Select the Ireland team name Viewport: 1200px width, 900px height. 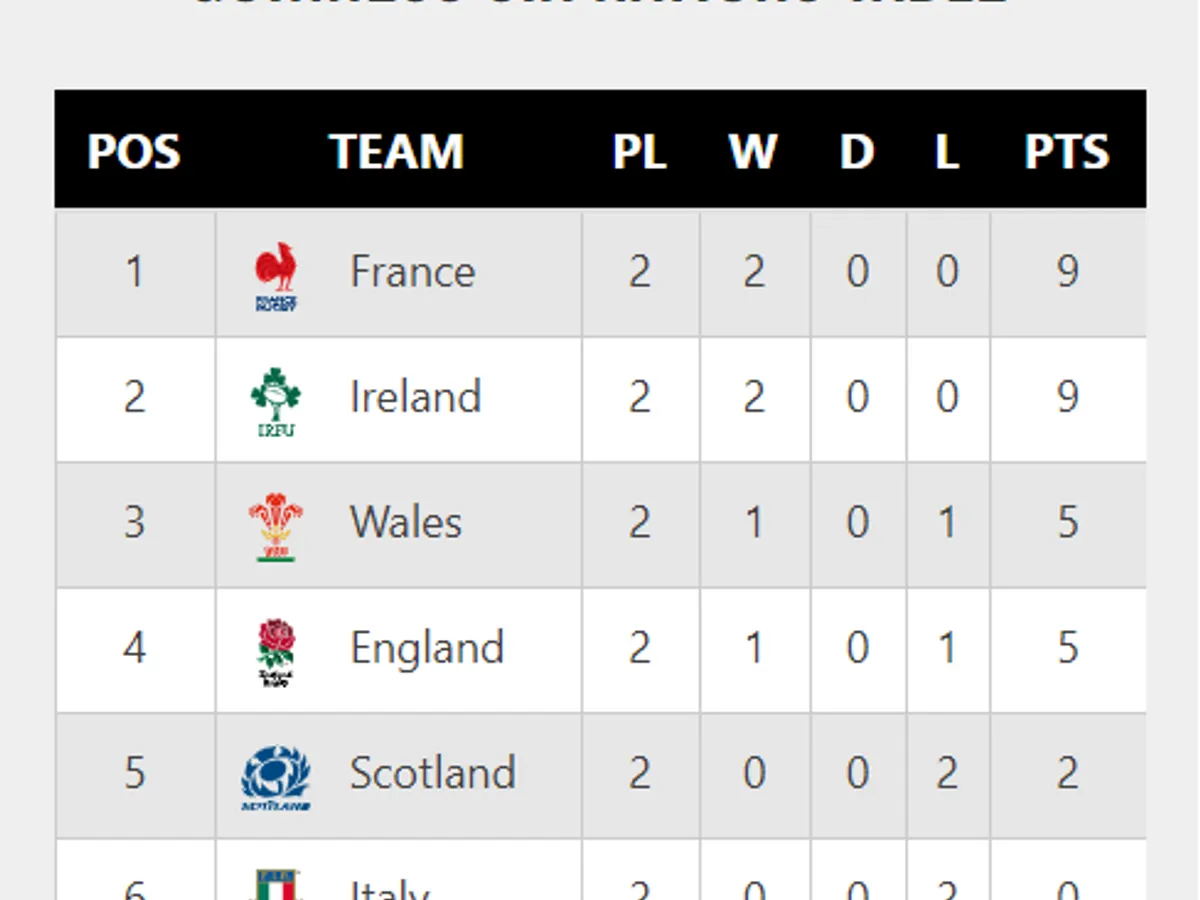pyautogui.click(x=415, y=397)
